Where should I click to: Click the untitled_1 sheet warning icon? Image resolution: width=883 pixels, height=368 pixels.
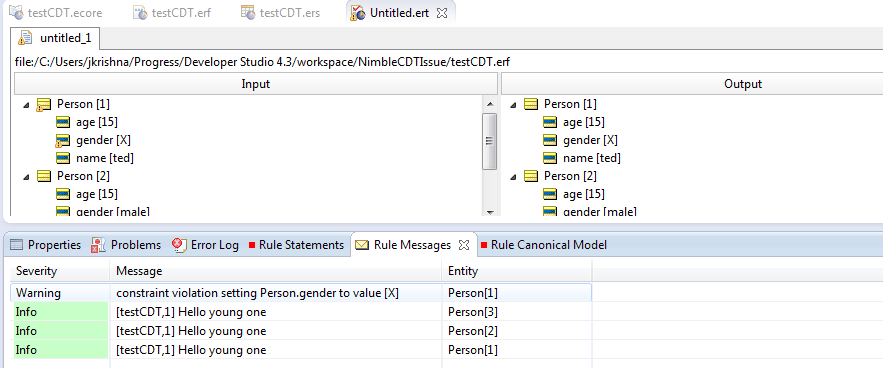point(25,38)
